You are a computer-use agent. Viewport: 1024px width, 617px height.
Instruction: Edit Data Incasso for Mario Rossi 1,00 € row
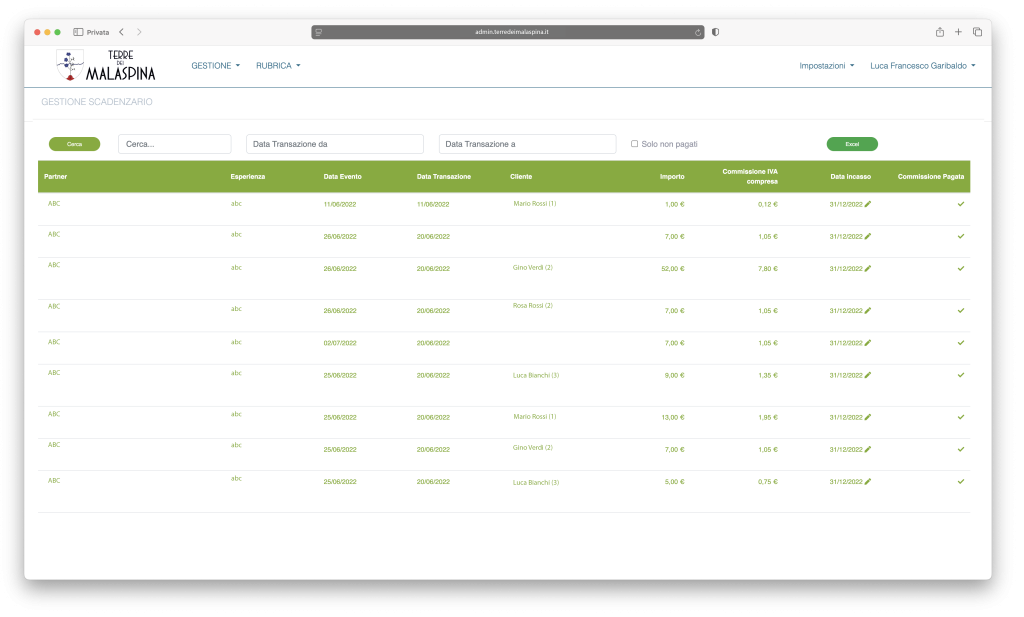868,204
